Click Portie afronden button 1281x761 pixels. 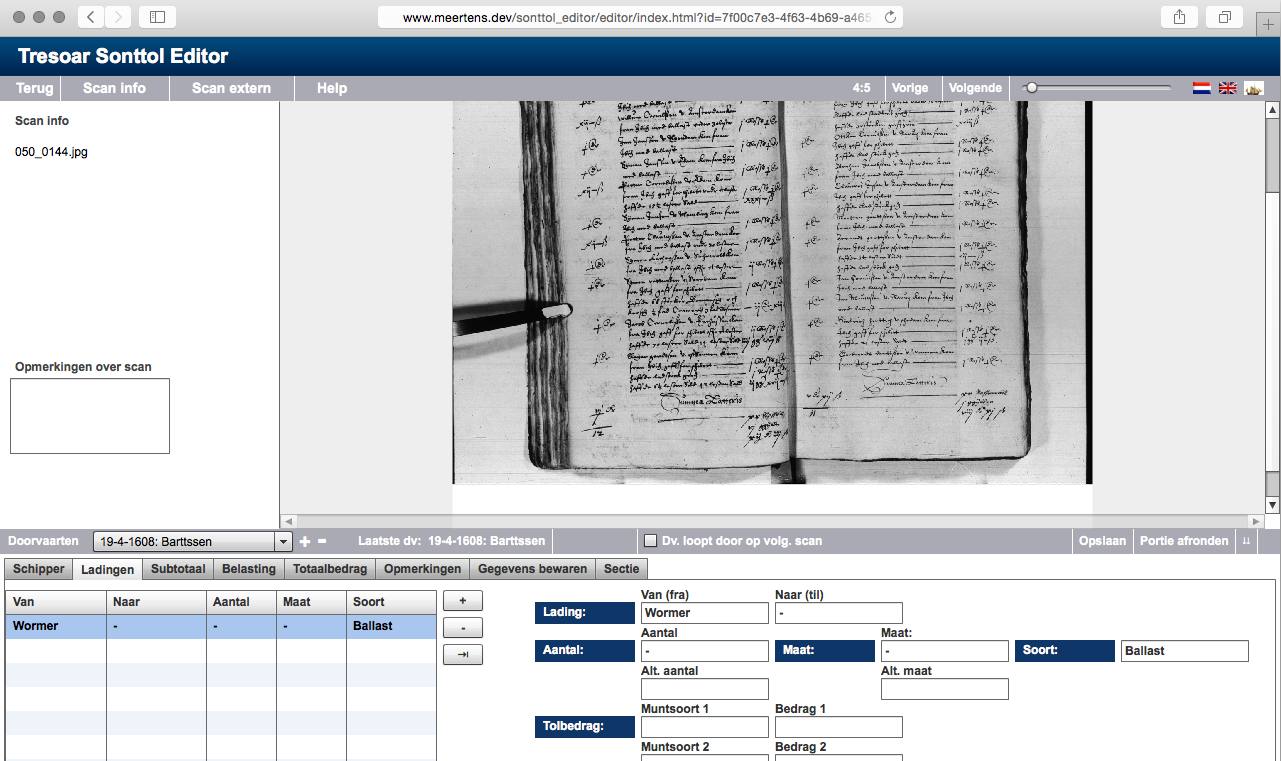click(x=1183, y=541)
